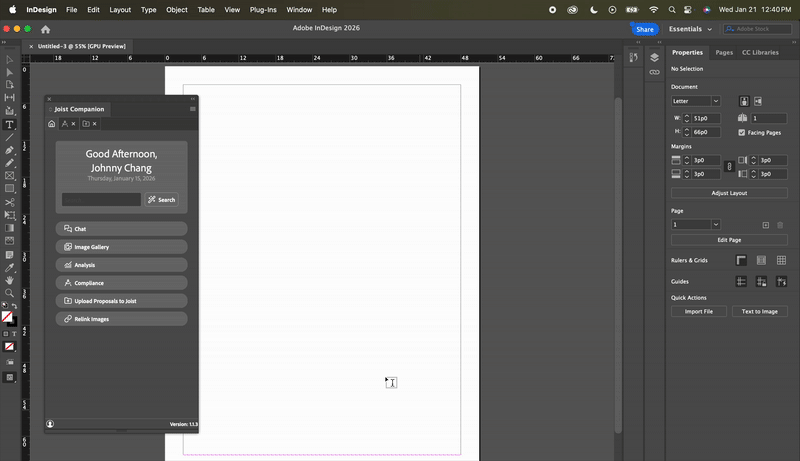Switch to the Pages tab
The height and width of the screenshot is (461, 800).
point(723,53)
